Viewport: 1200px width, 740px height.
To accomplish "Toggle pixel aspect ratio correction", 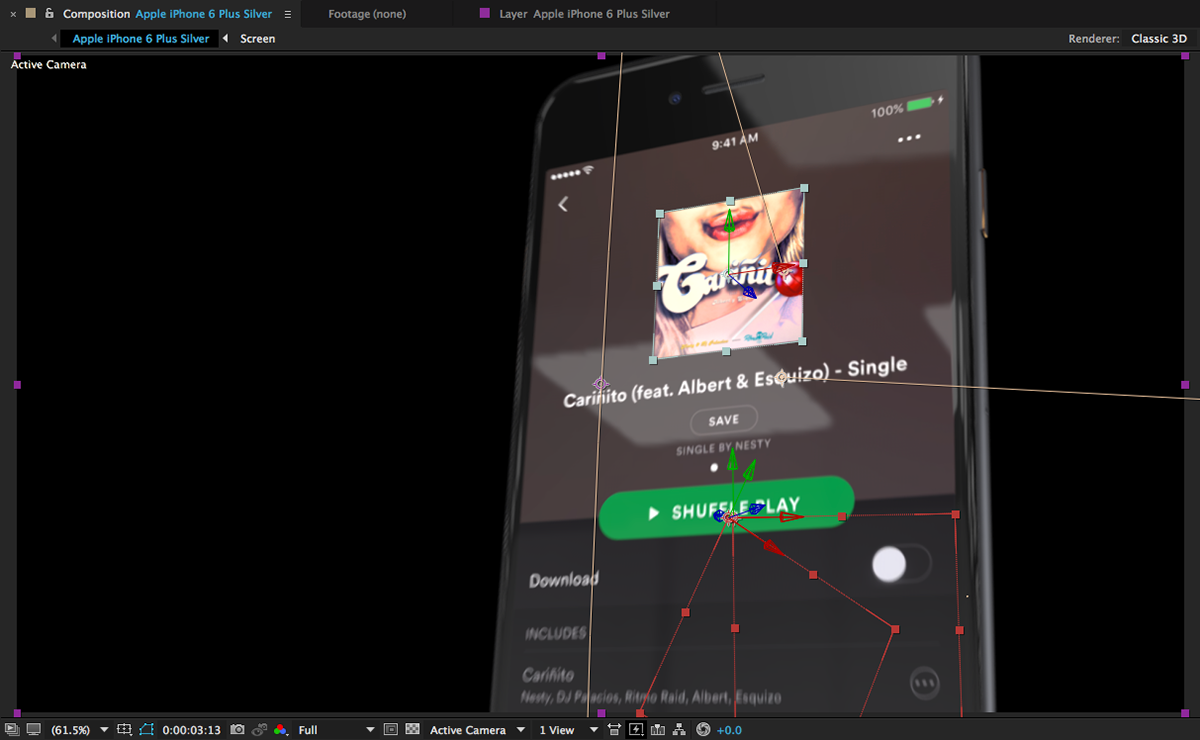I will [x=614, y=730].
